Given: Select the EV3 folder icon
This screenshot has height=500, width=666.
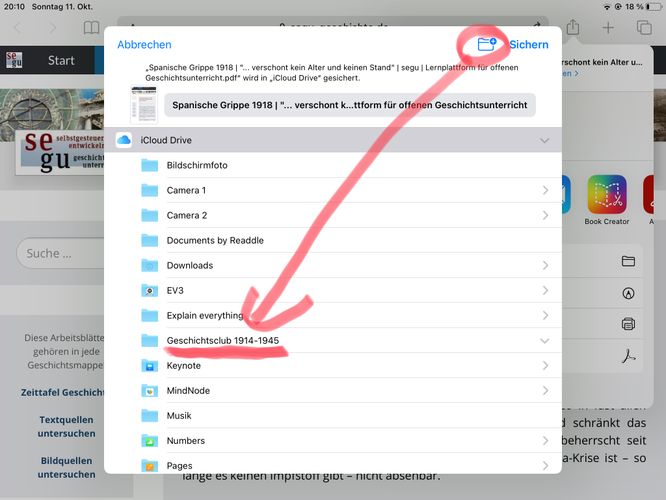Looking at the screenshot, I should coord(150,291).
